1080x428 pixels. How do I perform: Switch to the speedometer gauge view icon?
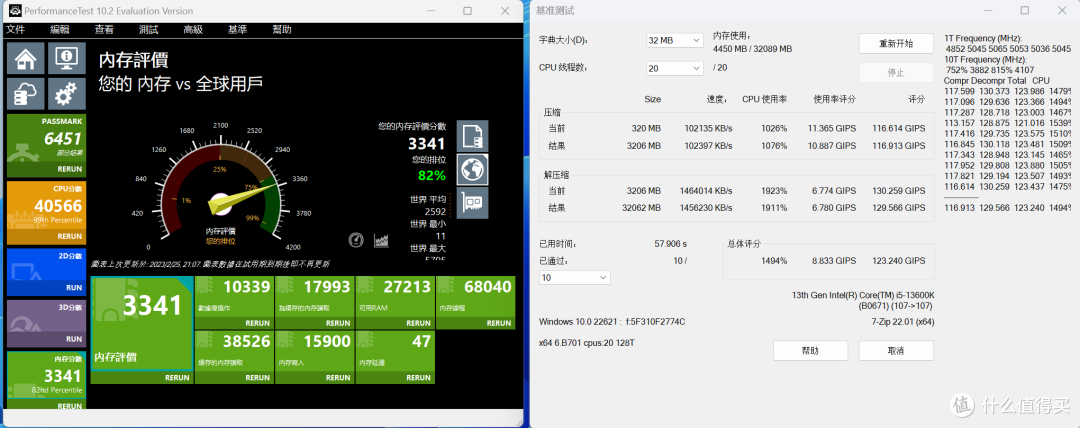pyautogui.click(x=356, y=240)
